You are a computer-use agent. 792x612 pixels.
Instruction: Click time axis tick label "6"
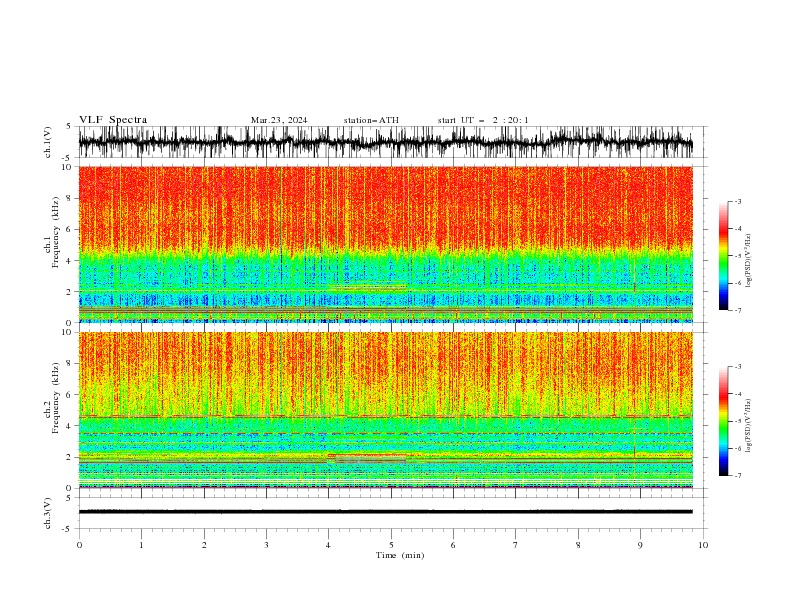coord(453,545)
